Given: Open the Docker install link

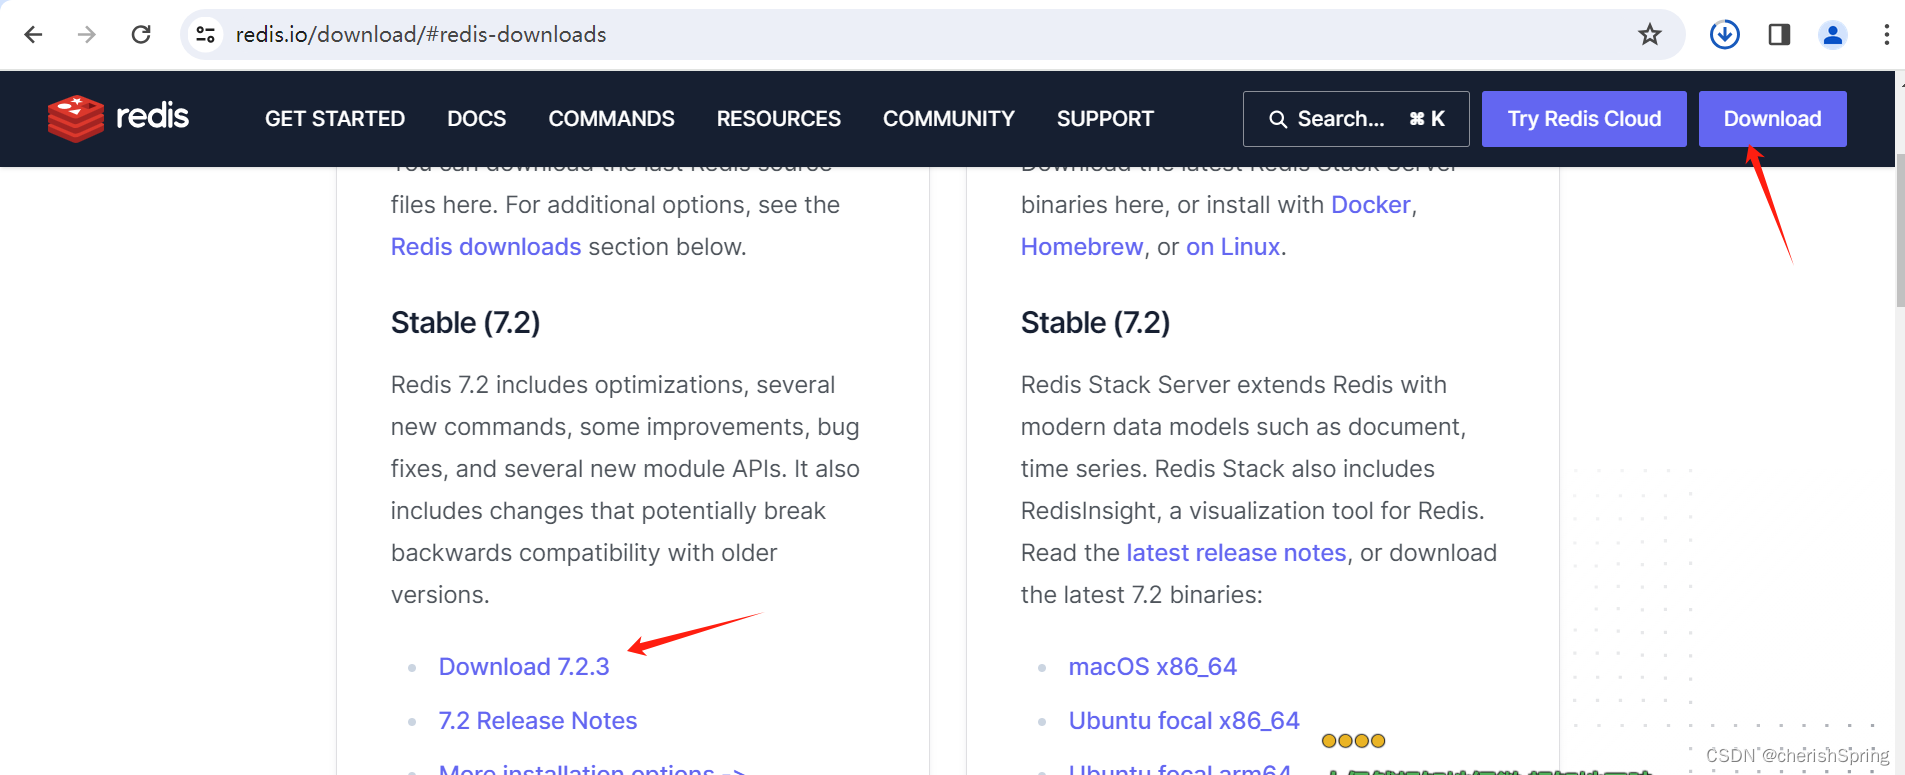Looking at the screenshot, I should point(1370,205).
